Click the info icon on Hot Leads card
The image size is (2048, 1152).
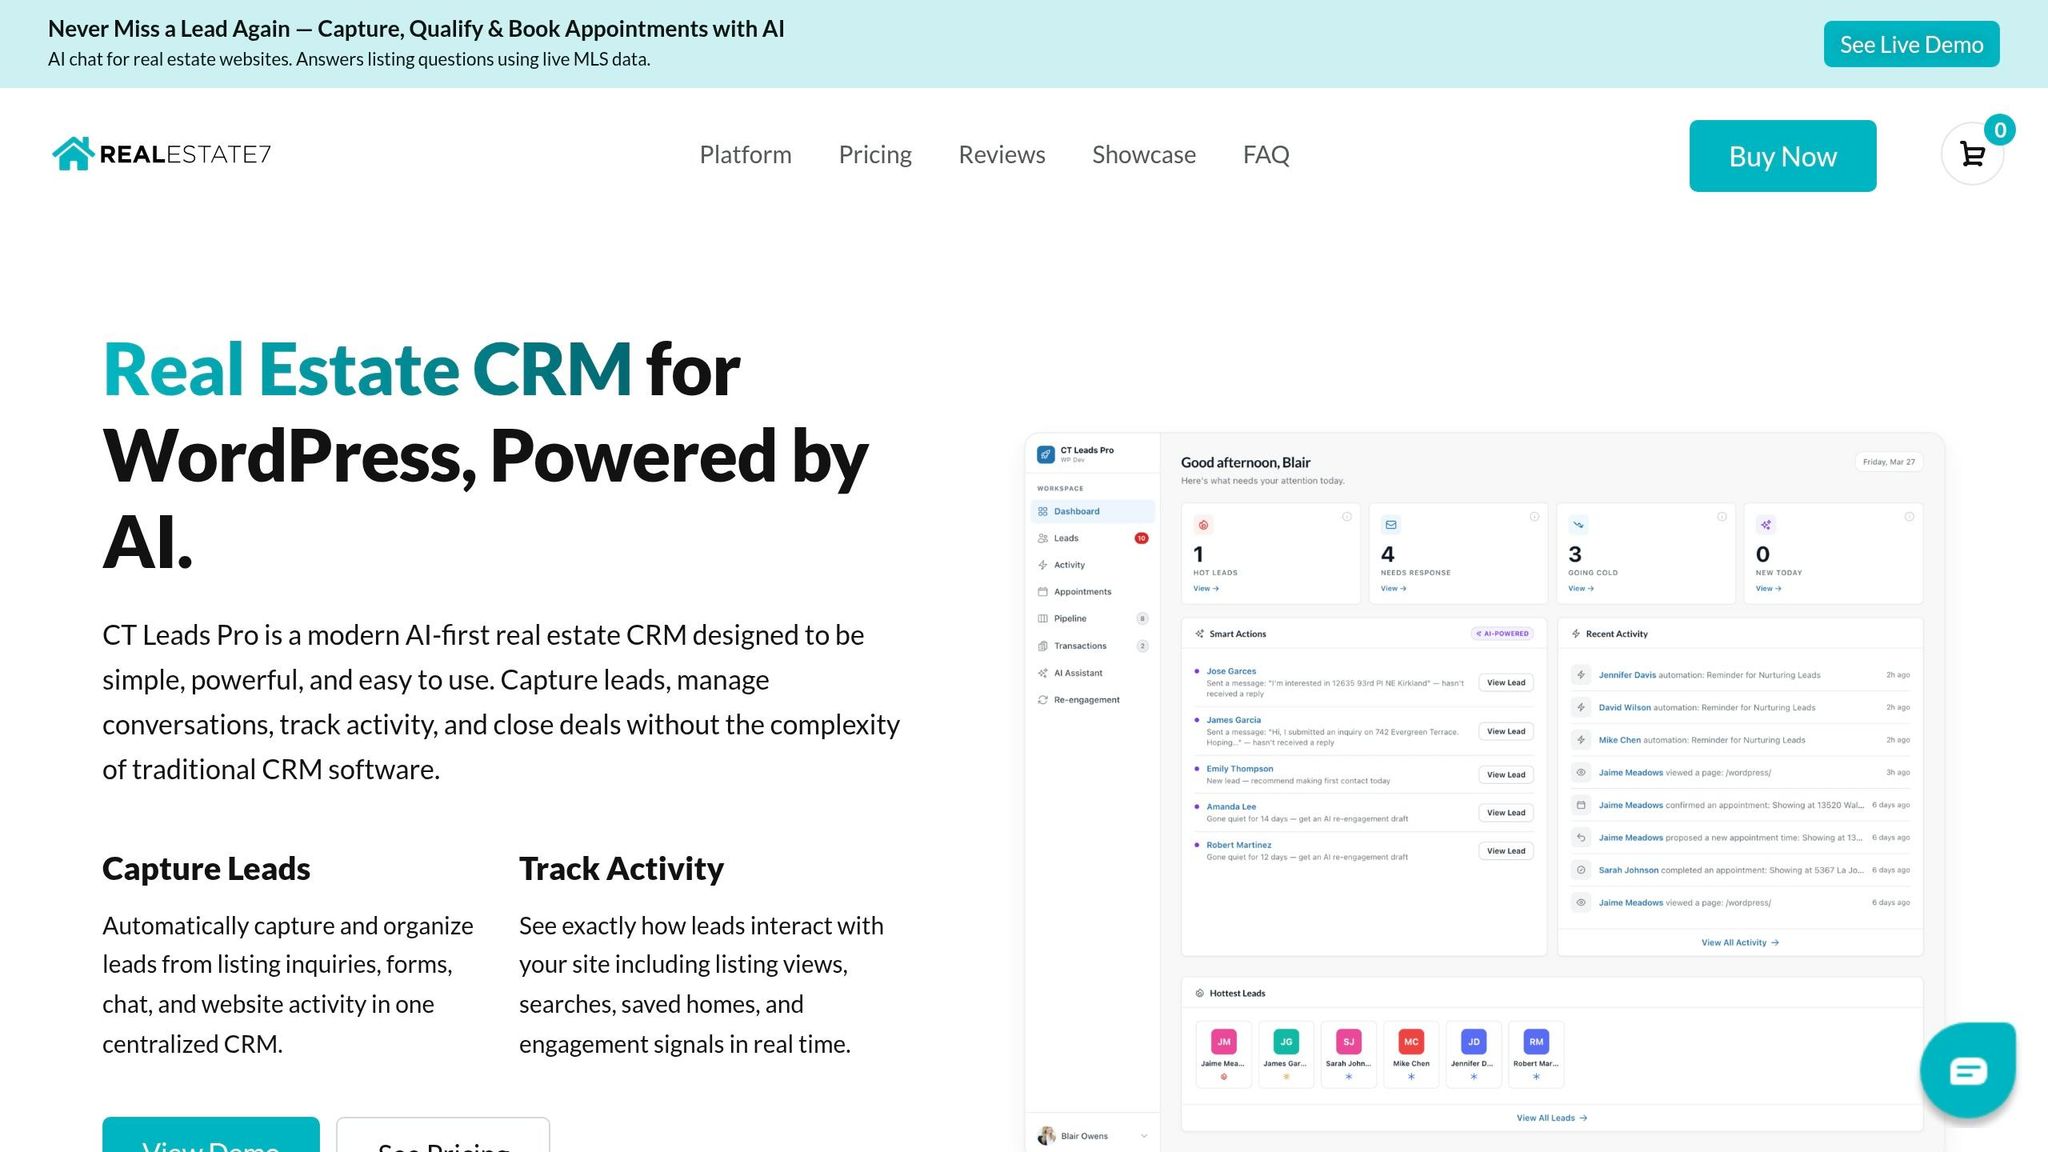pos(1346,517)
